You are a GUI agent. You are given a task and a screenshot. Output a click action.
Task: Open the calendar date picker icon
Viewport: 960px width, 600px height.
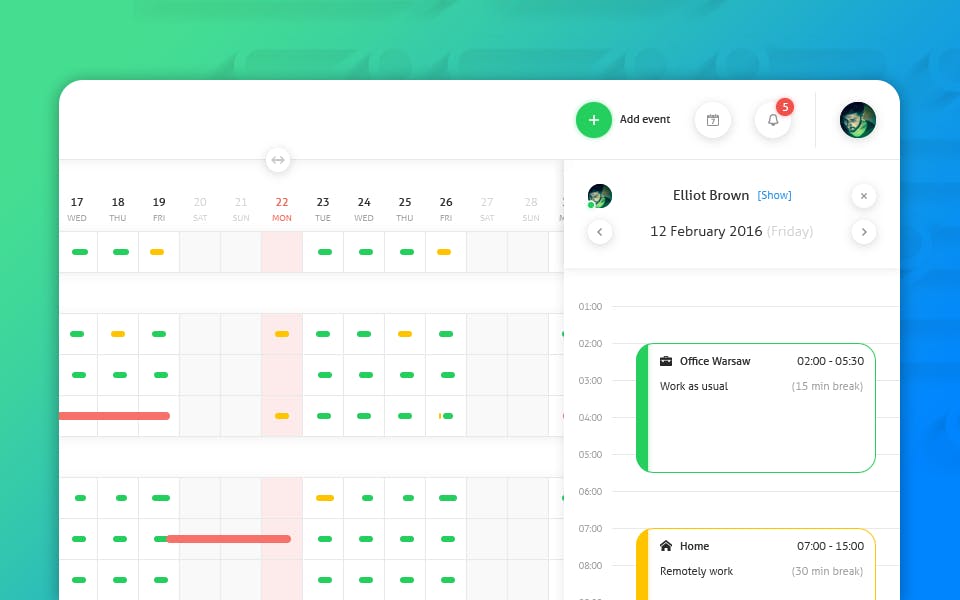pos(713,120)
